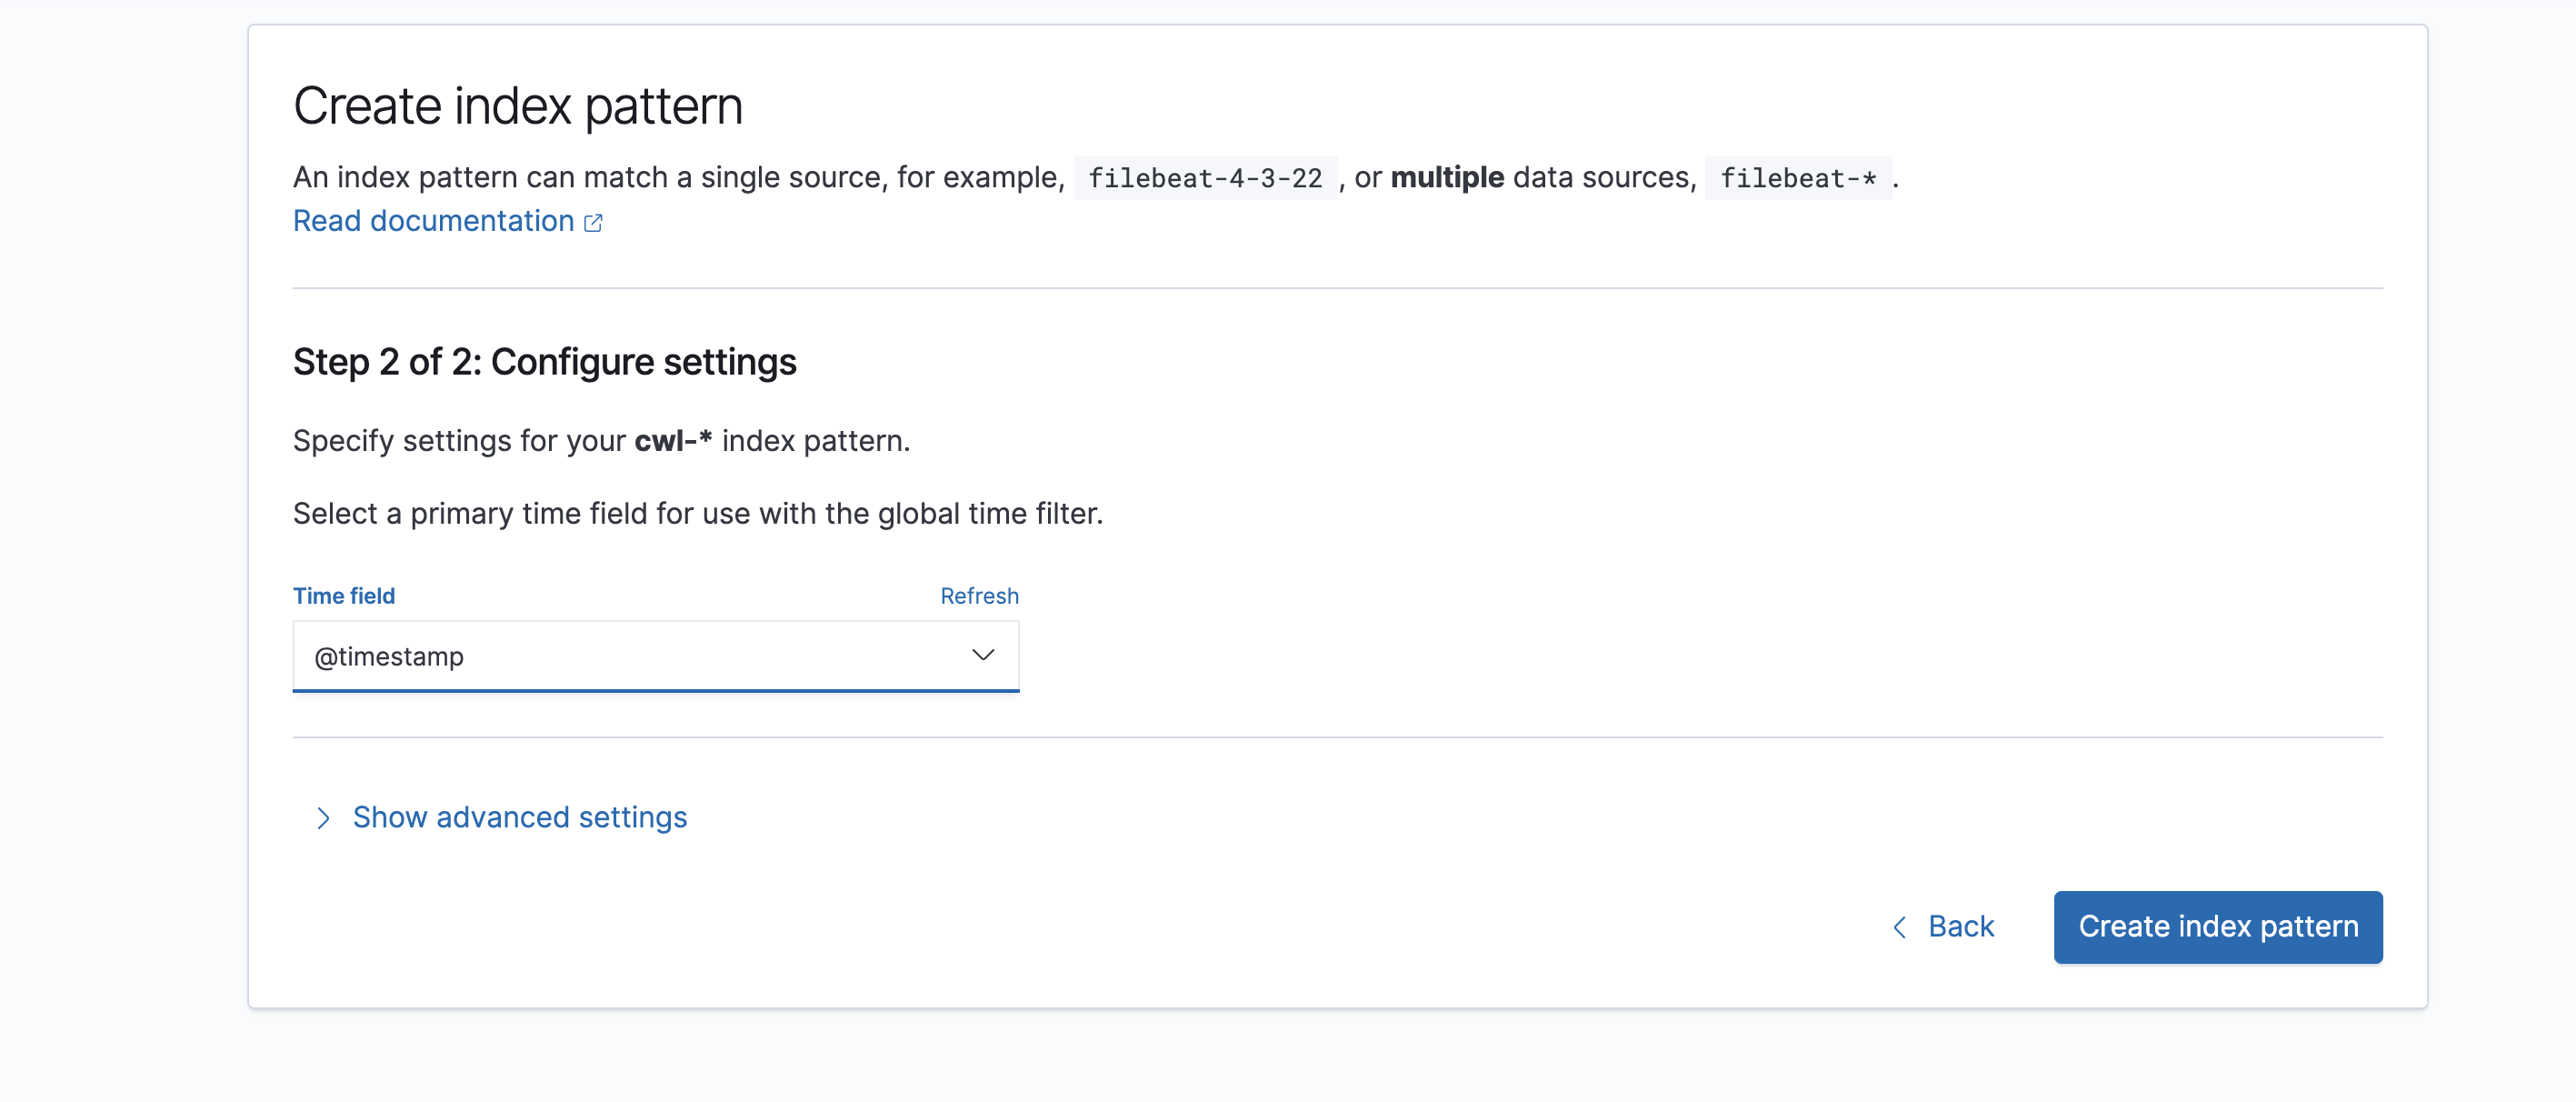Click the primary time field instruction text
Image resolution: width=2576 pixels, height=1102 pixels.
(697, 514)
